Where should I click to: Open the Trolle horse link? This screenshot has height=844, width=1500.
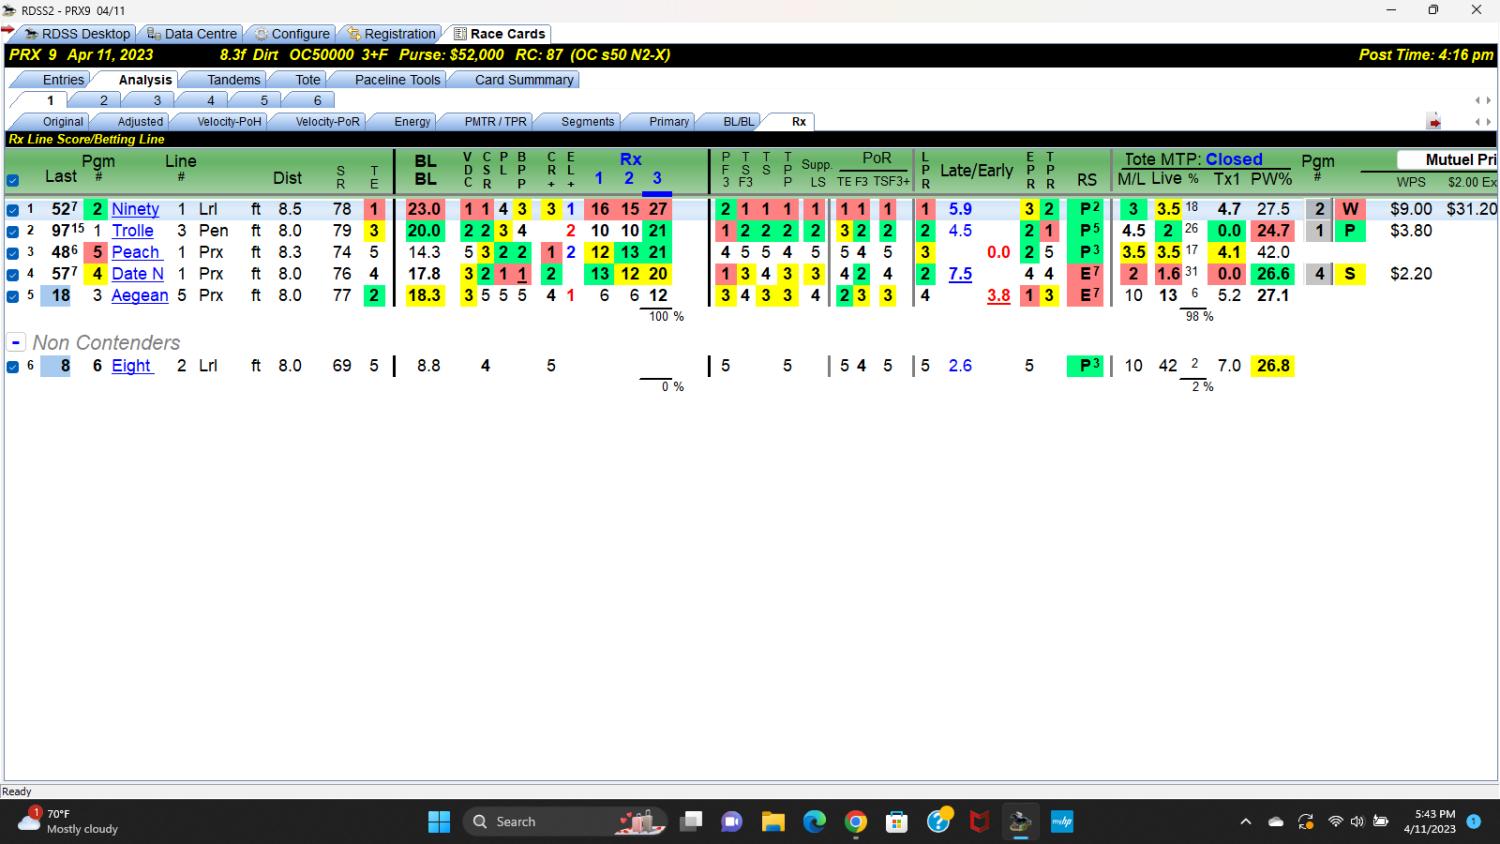pyautogui.click(x=133, y=231)
